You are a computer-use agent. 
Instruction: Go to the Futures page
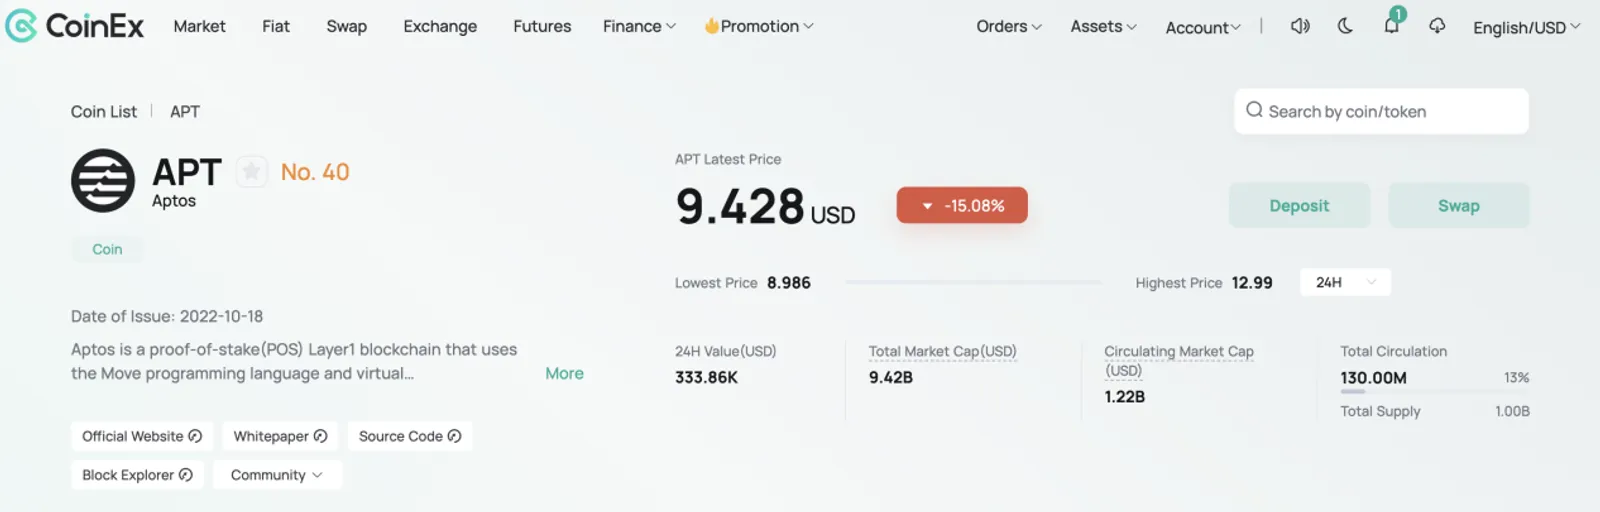coord(542,26)
